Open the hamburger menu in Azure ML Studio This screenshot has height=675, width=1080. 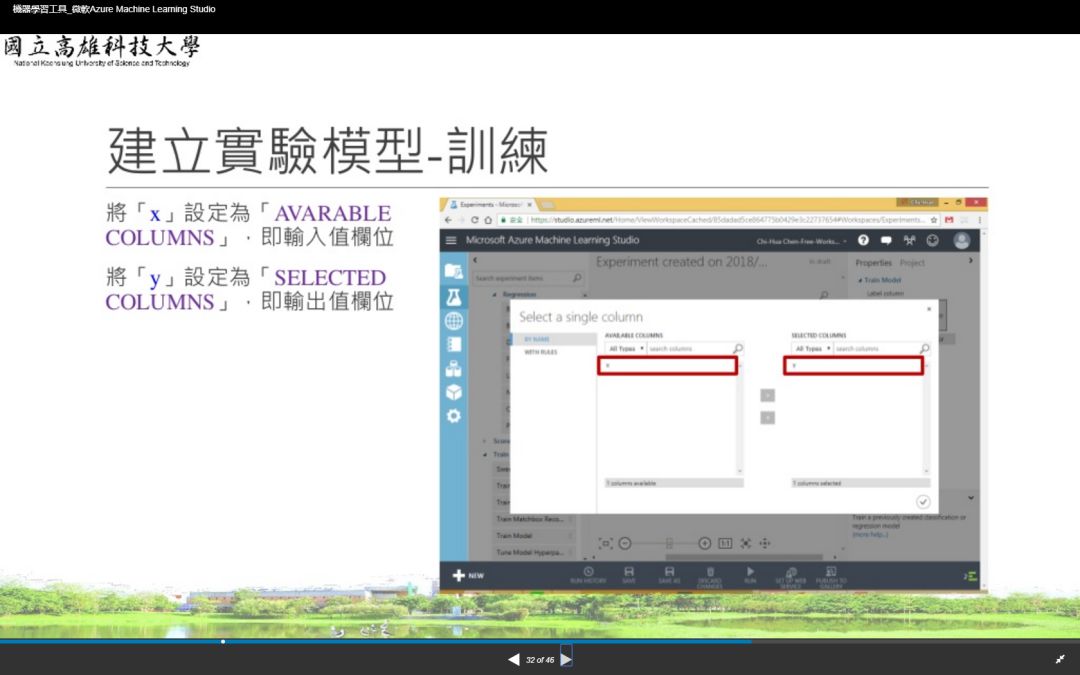pyautogui.click(x=451, y=240)
